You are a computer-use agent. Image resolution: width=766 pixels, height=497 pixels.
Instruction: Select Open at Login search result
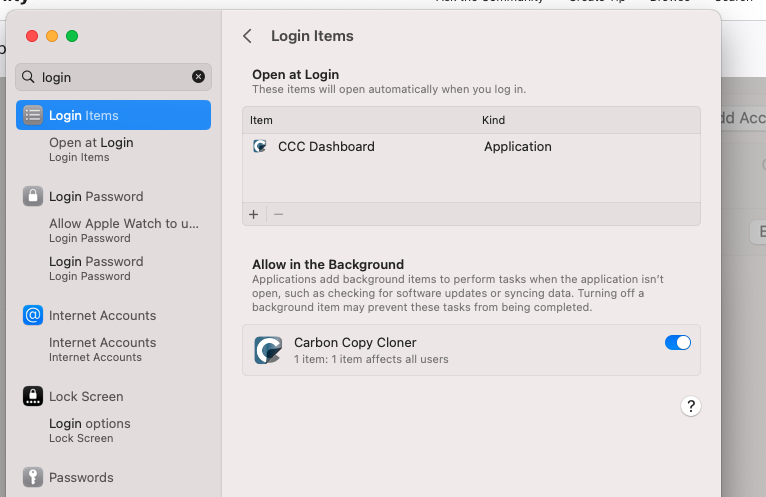[91, 148]
